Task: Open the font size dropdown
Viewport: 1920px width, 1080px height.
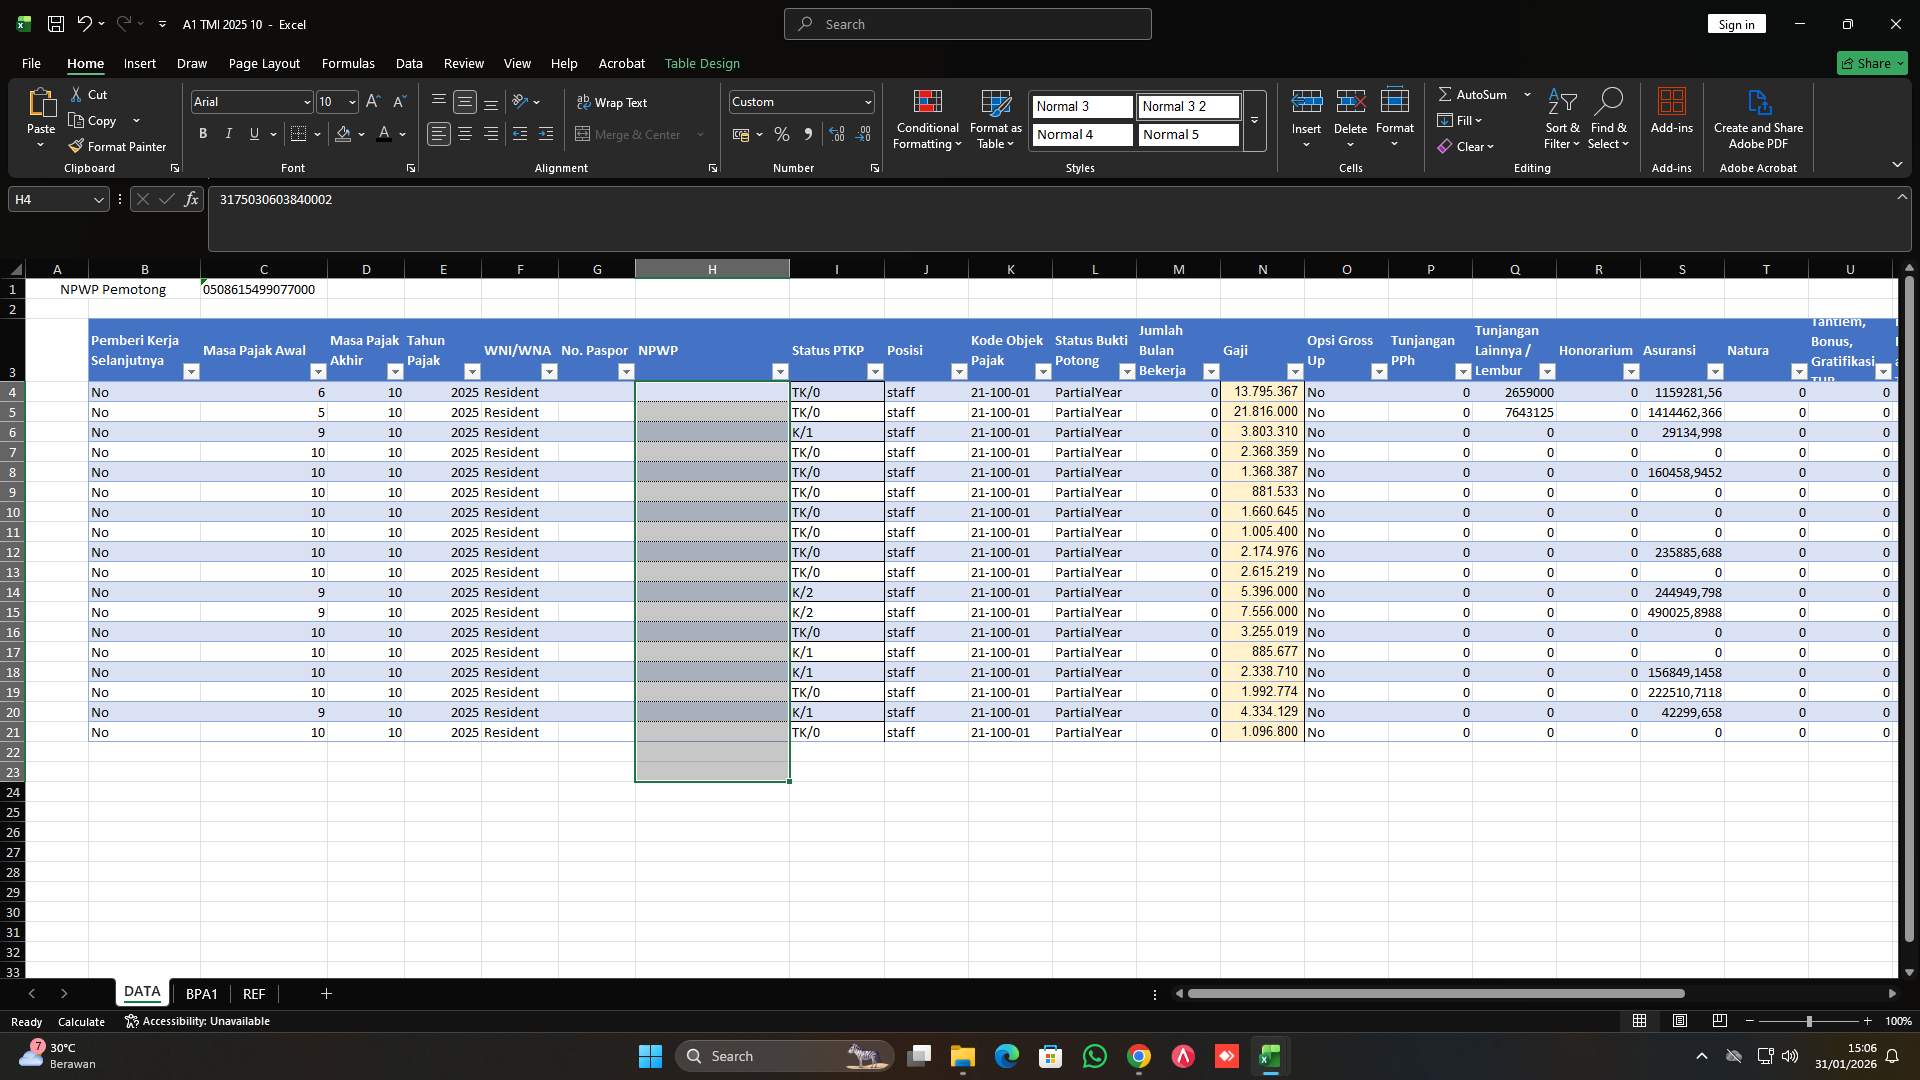Action: tap(351, 101)
